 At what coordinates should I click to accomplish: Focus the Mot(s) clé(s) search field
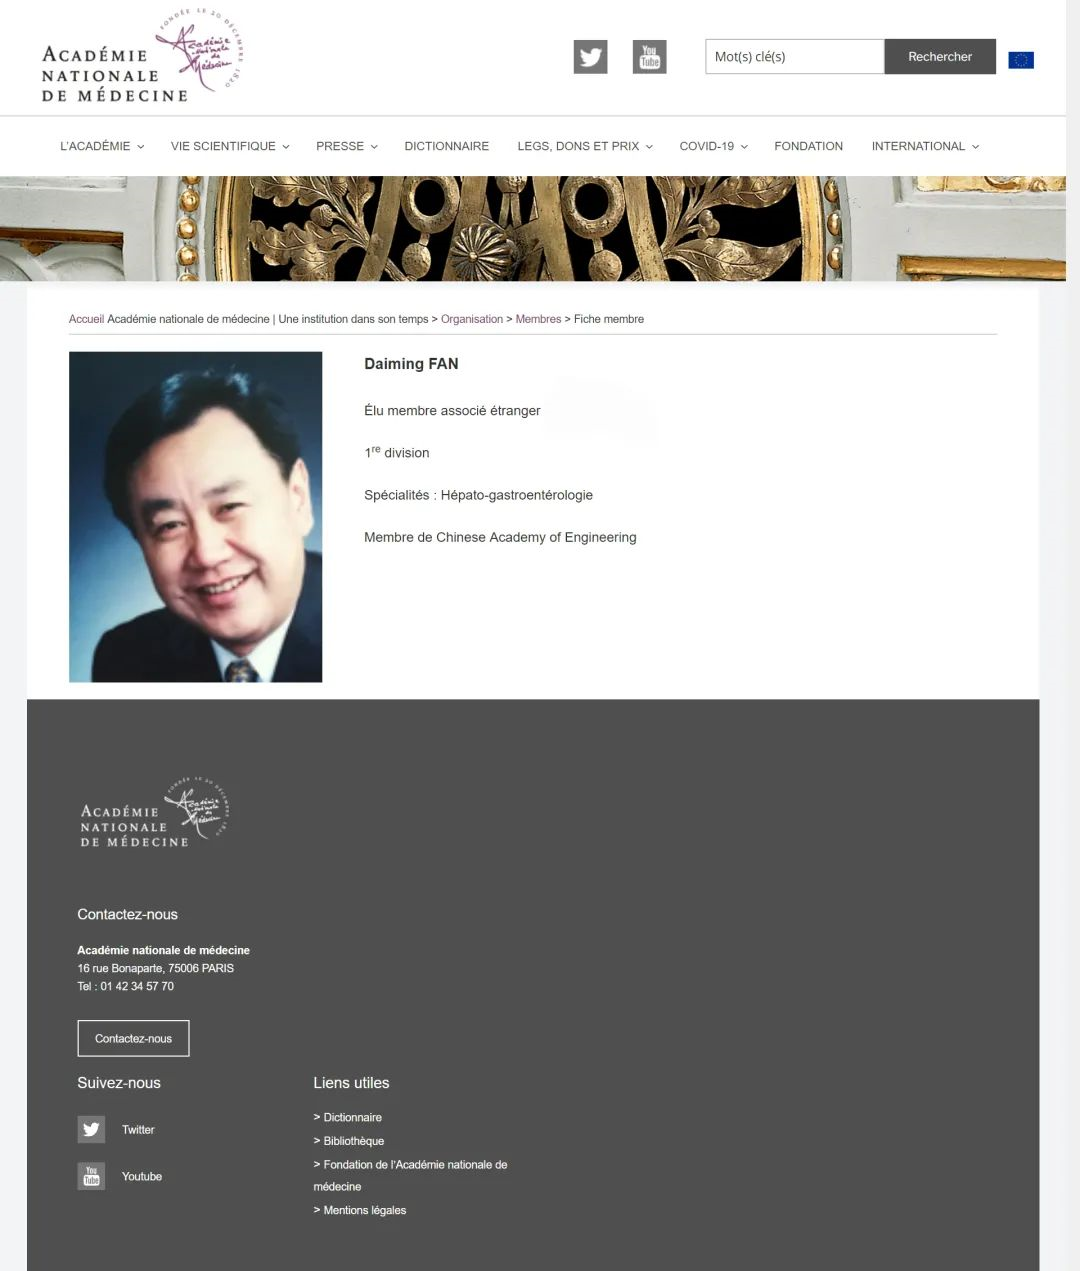tap(794, 57)
